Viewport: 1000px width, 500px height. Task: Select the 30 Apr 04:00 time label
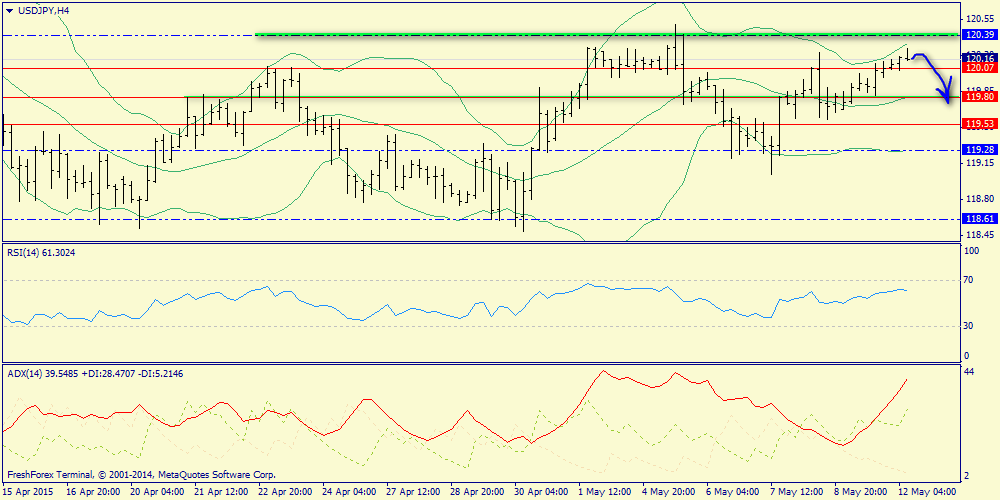click(x=540, y=492)
